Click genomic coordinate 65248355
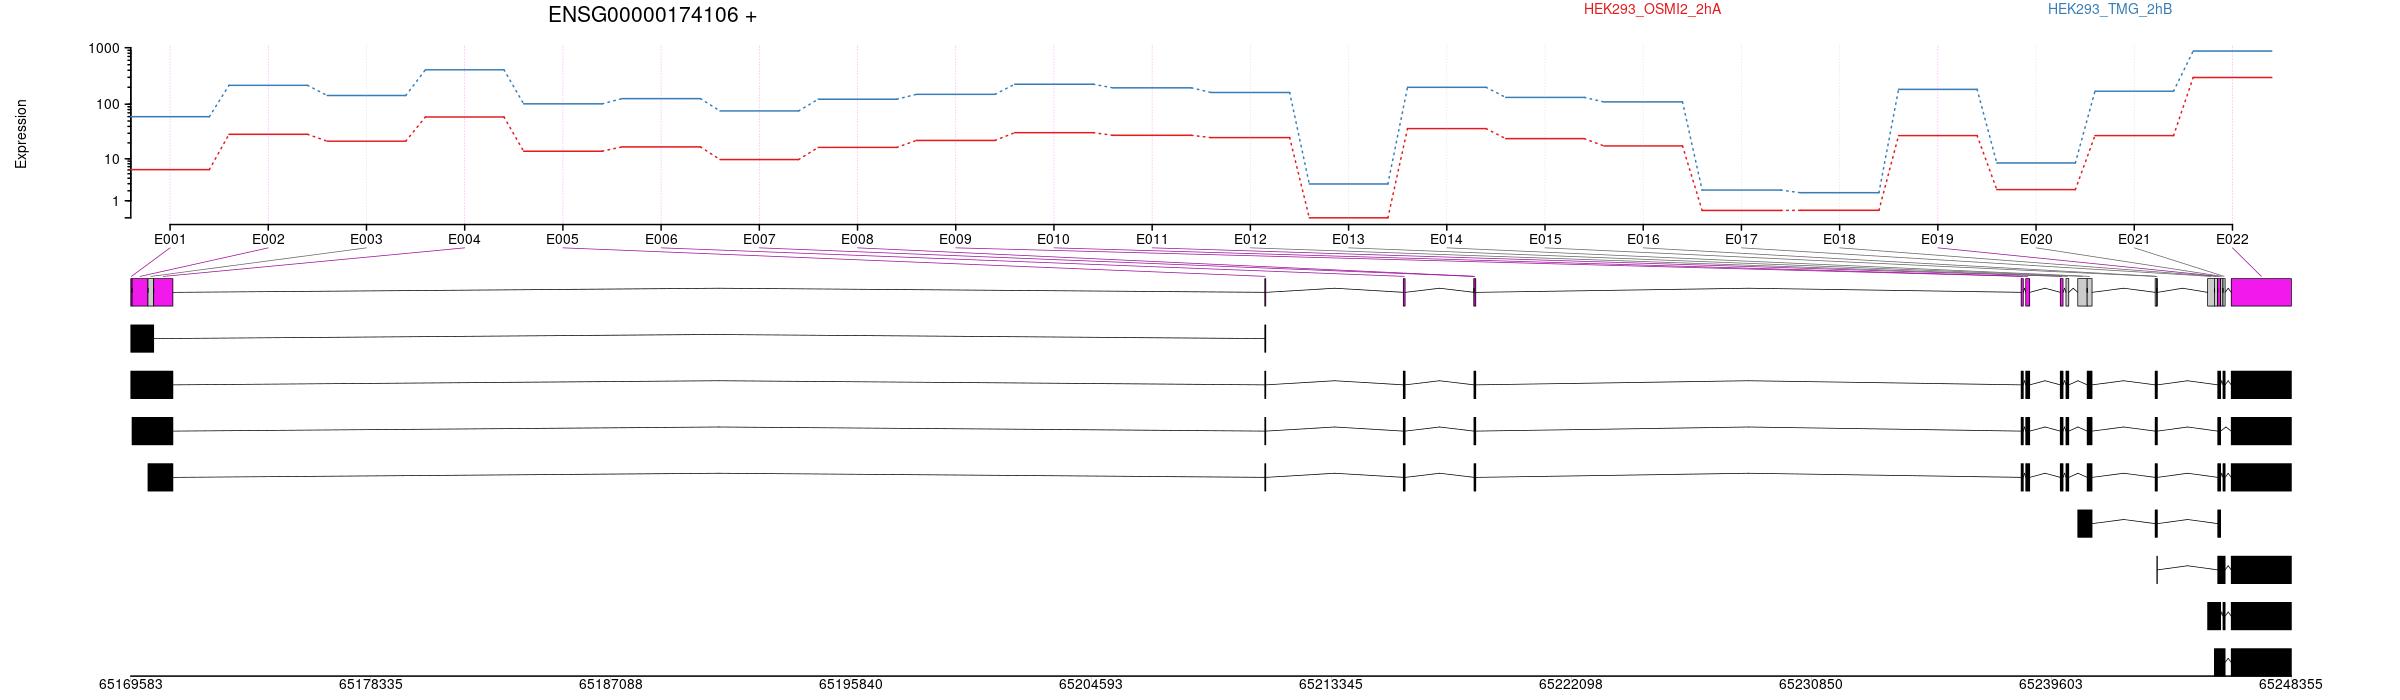Image resolution: width=2400 pixels, height=700 pixels. point(2291,685)
